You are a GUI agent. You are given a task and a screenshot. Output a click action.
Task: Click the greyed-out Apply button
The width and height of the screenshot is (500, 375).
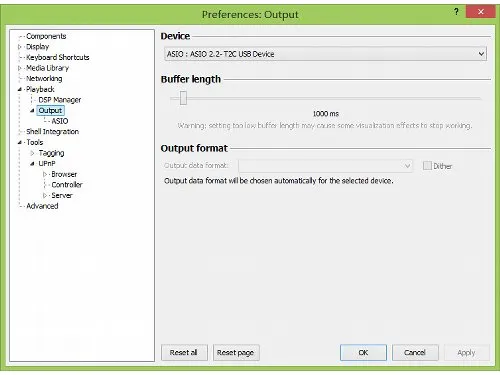tap(466, 352)
